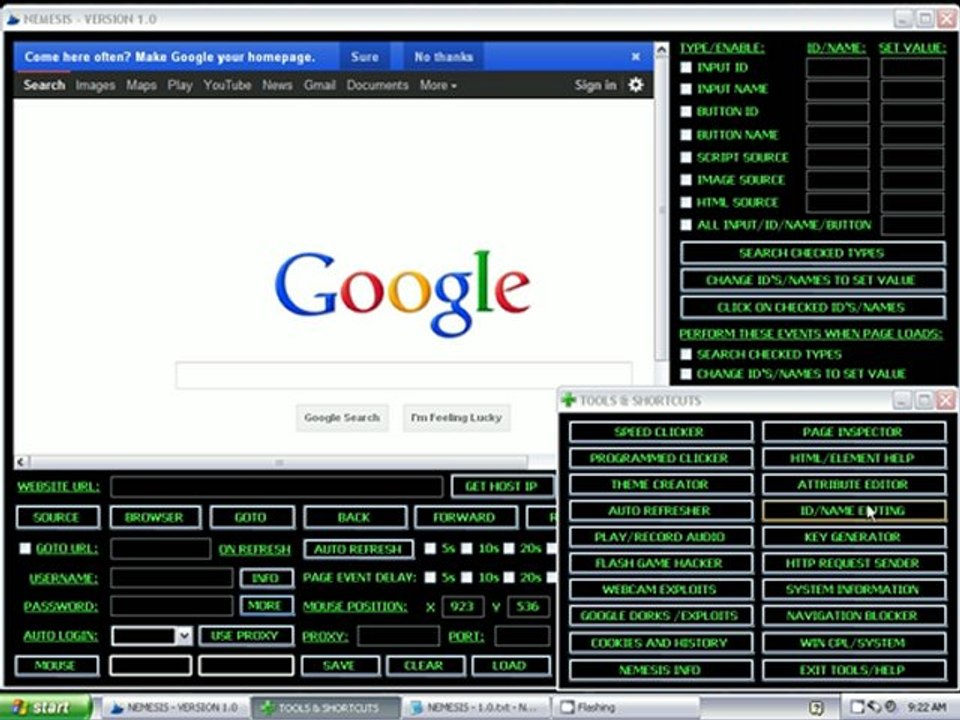Image resolution: width=960 pixels, height=720 pixels.
Task: Focus the Google search box
Action: [x=403, y=375]
